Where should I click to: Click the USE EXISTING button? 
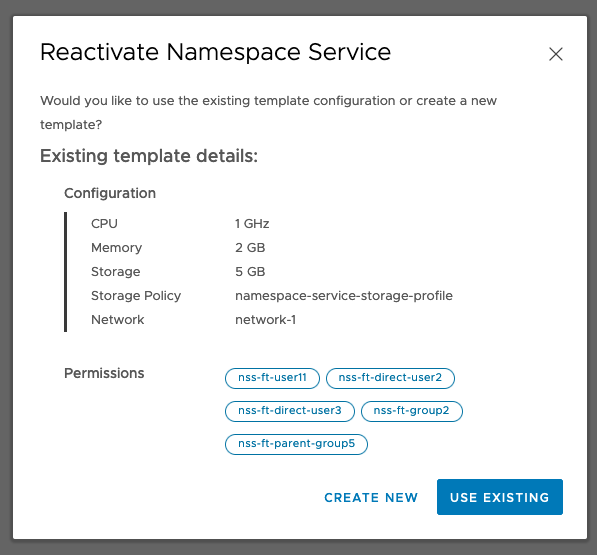(x=500, y=497)
